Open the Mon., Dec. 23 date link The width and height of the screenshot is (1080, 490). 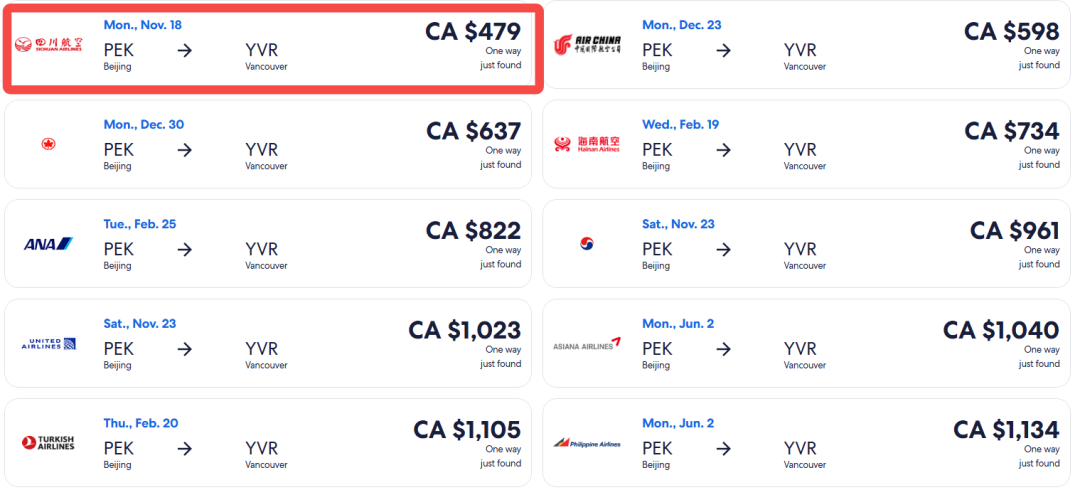[682, 25]
